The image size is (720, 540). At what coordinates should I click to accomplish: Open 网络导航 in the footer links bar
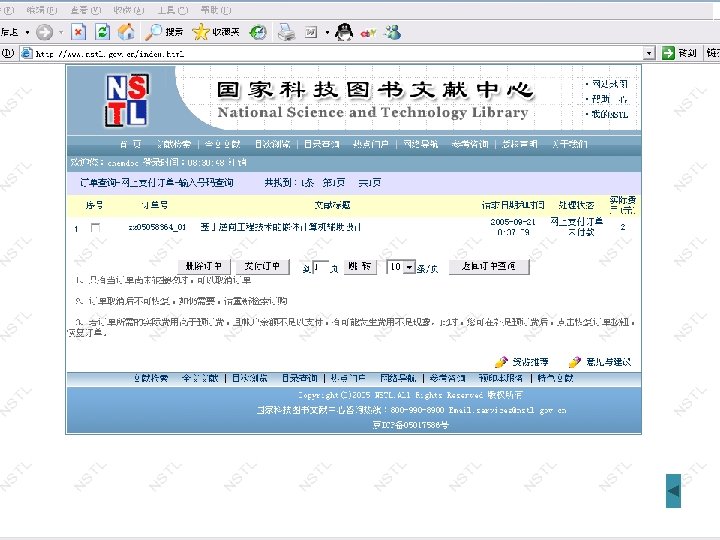pos(398,378)
